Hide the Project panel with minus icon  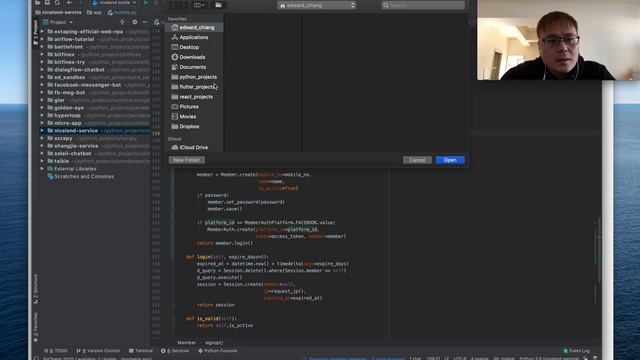pyautogui.click(x=145, y=22)
